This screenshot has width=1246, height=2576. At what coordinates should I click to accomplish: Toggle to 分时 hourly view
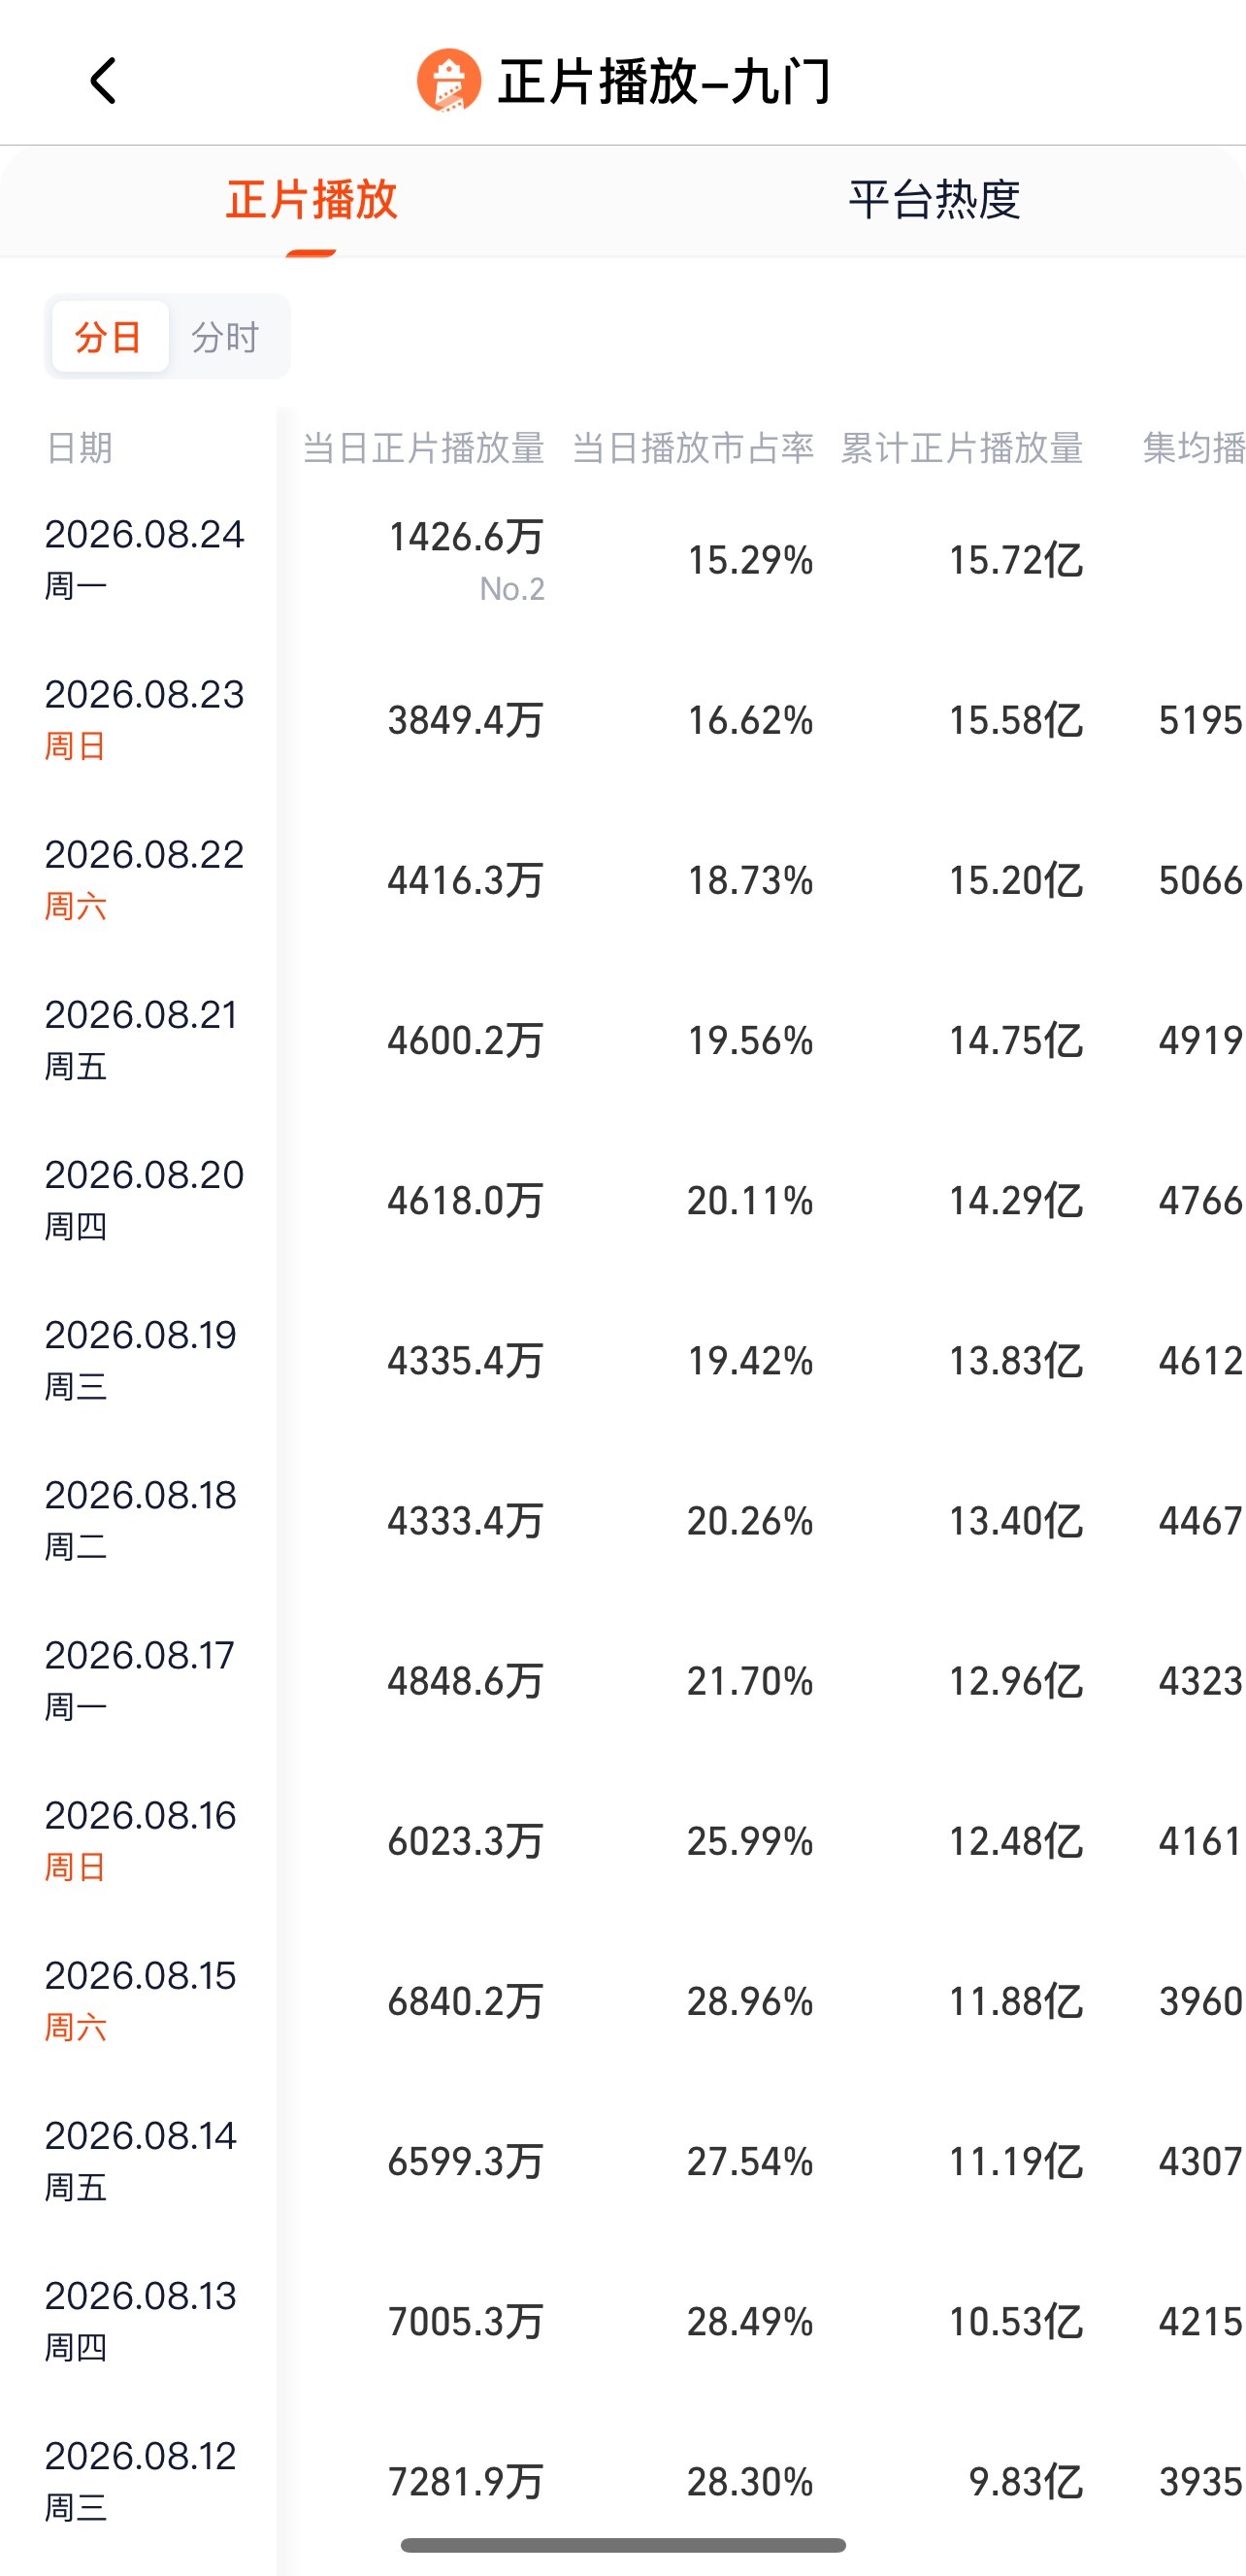pos(225,337)
